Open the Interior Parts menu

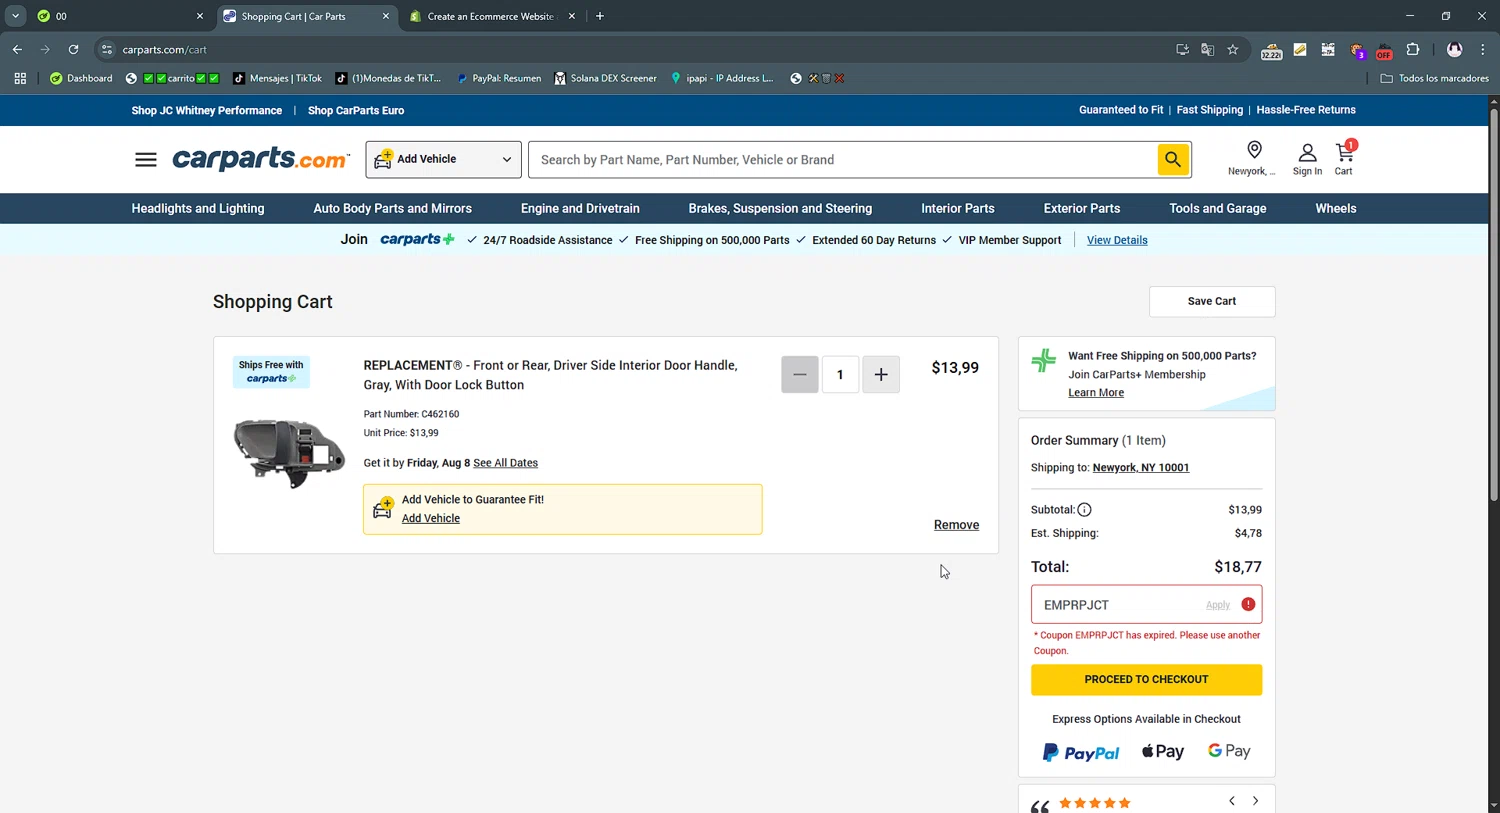pyautogui.click(x=958, y=208)
